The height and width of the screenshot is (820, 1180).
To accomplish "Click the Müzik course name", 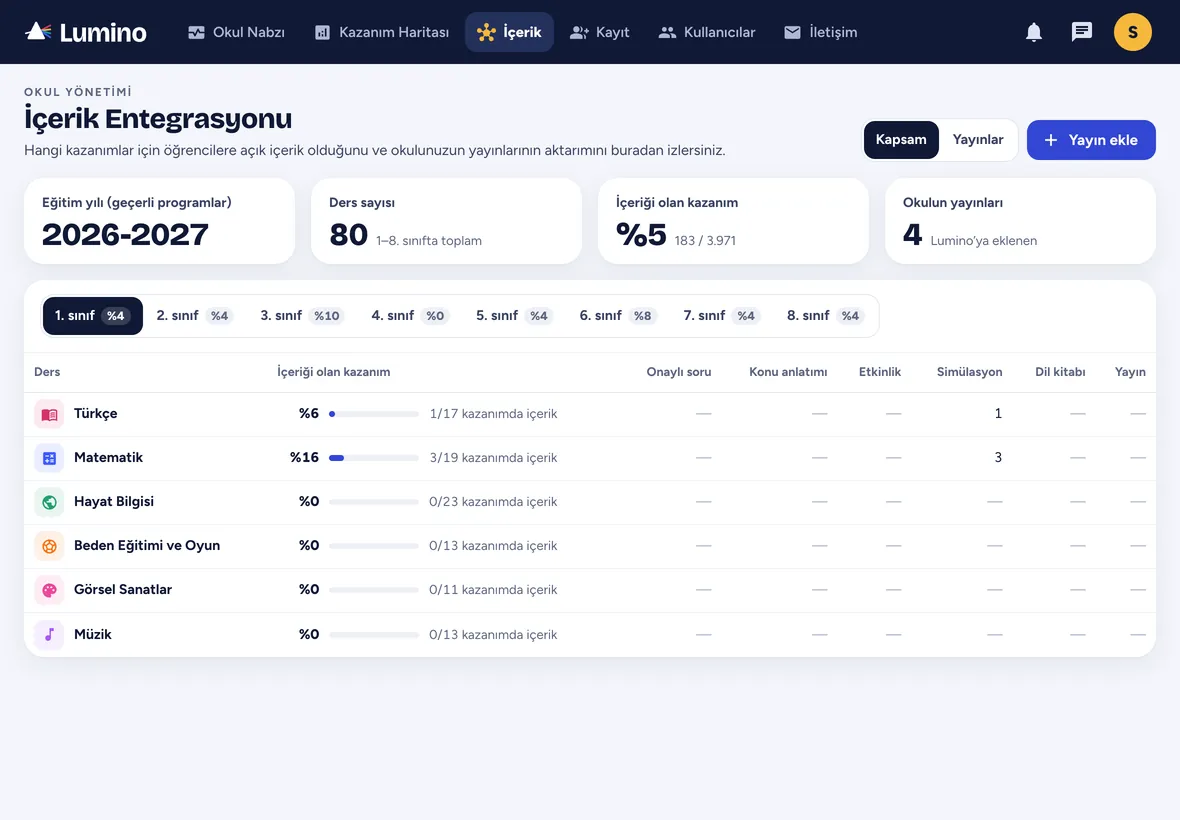I will click(93, 634).
